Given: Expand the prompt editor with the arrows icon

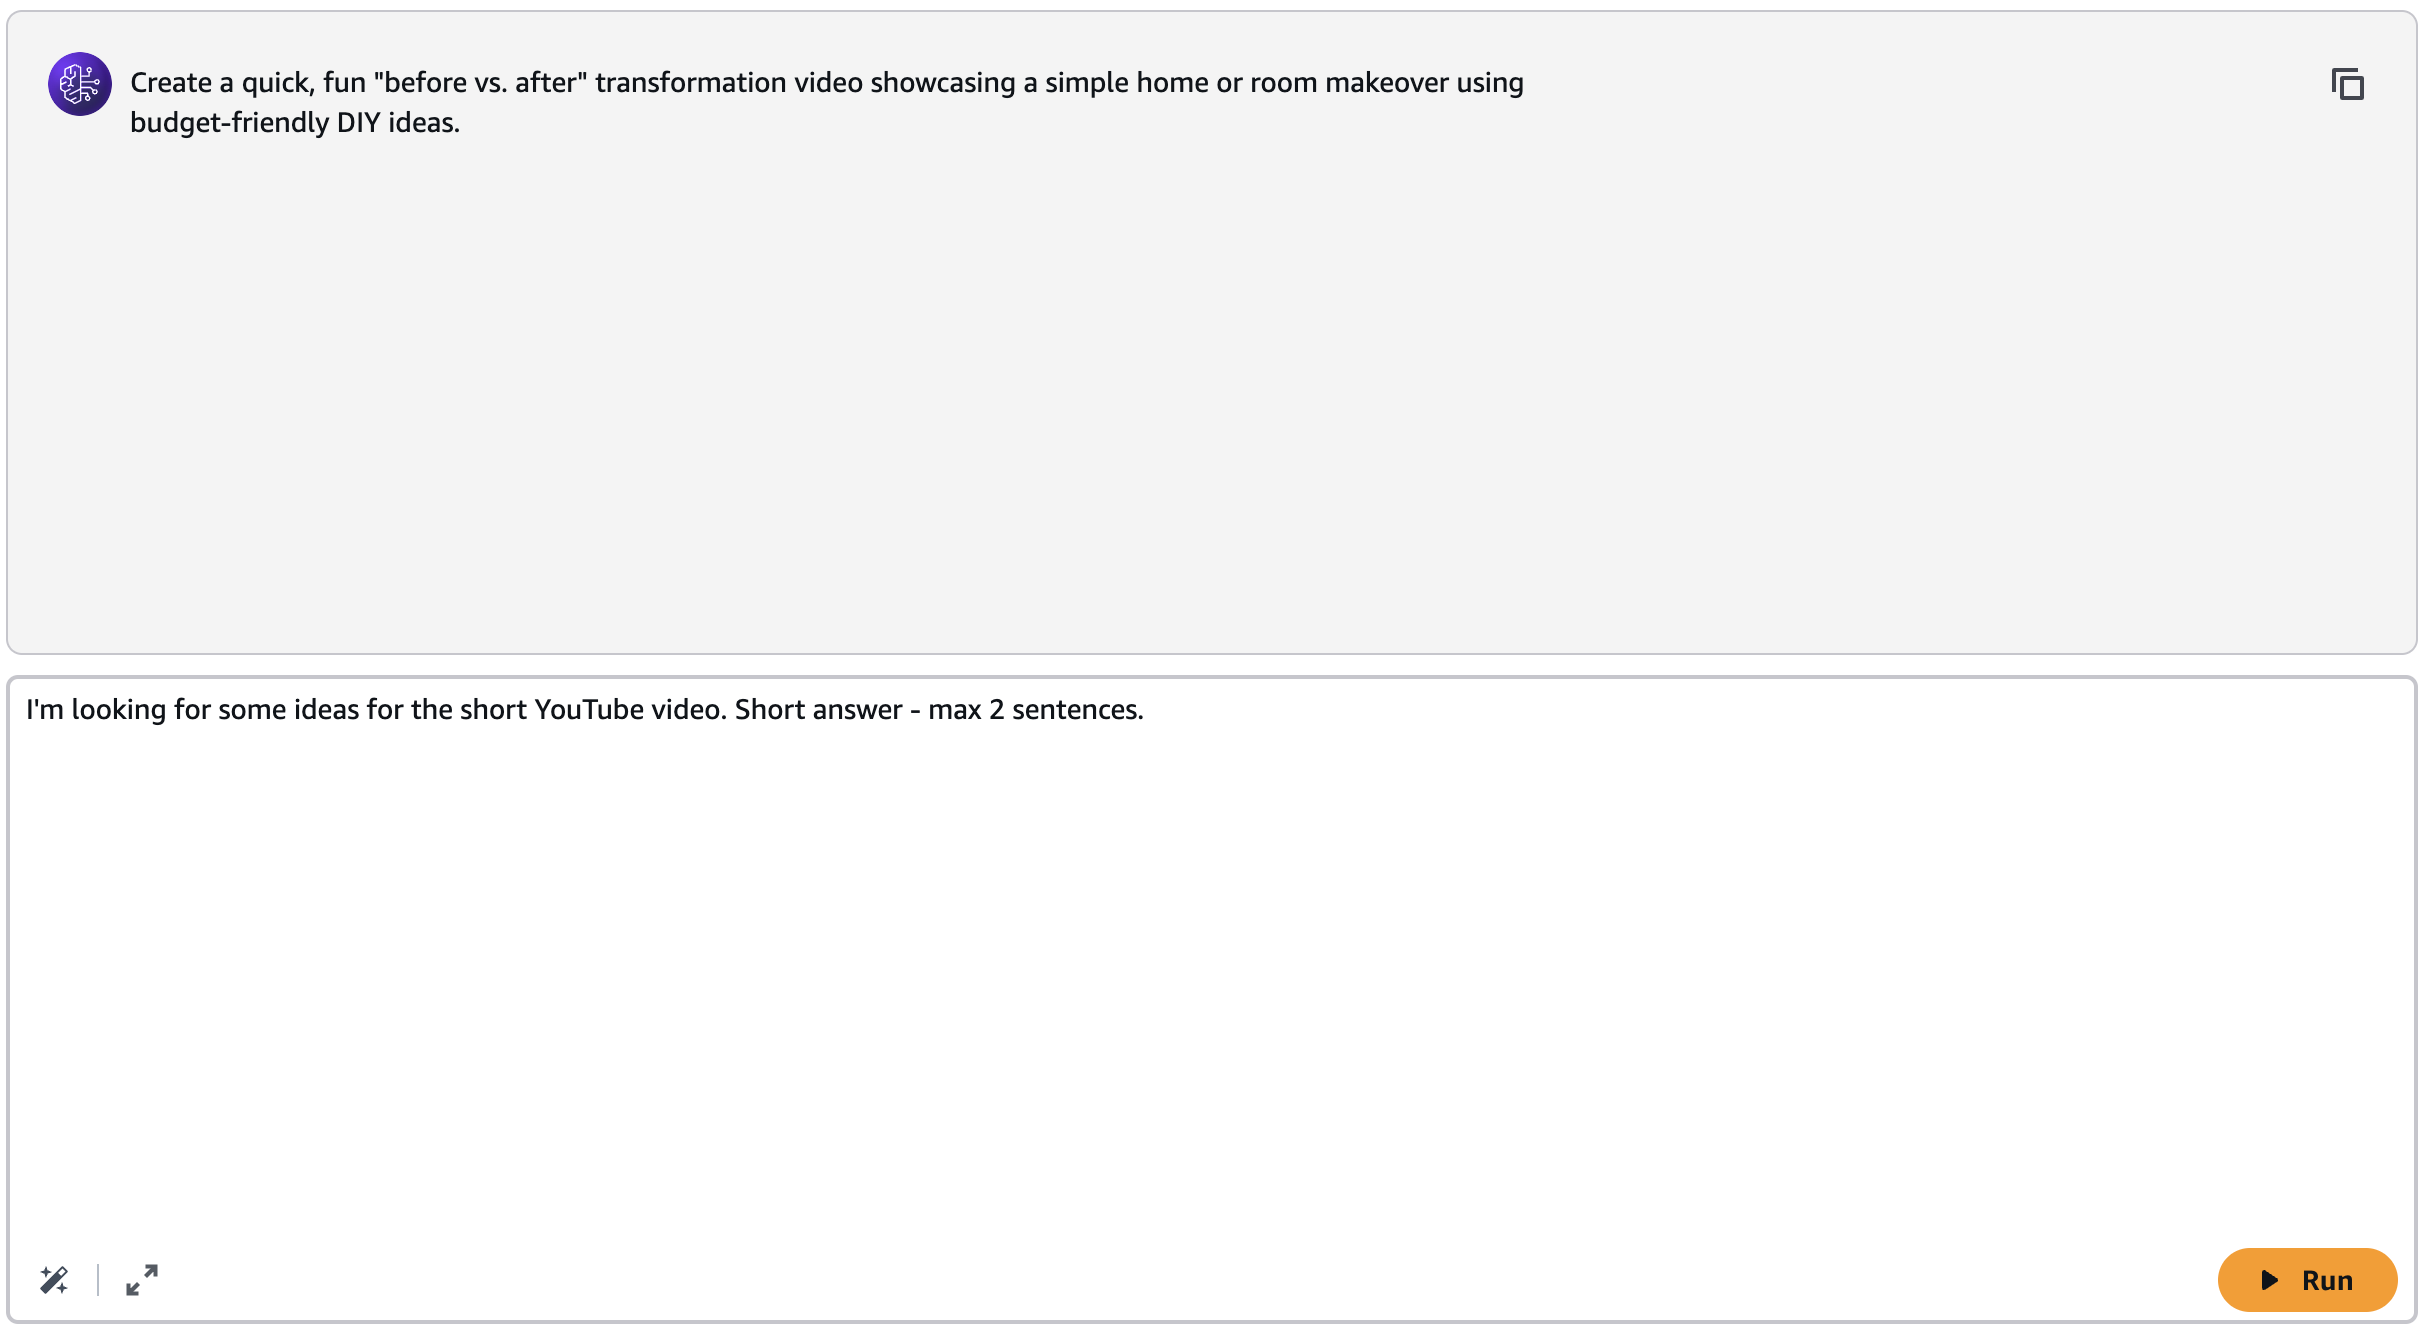Looking at the screenshot, I should (x=142, y=1280).
